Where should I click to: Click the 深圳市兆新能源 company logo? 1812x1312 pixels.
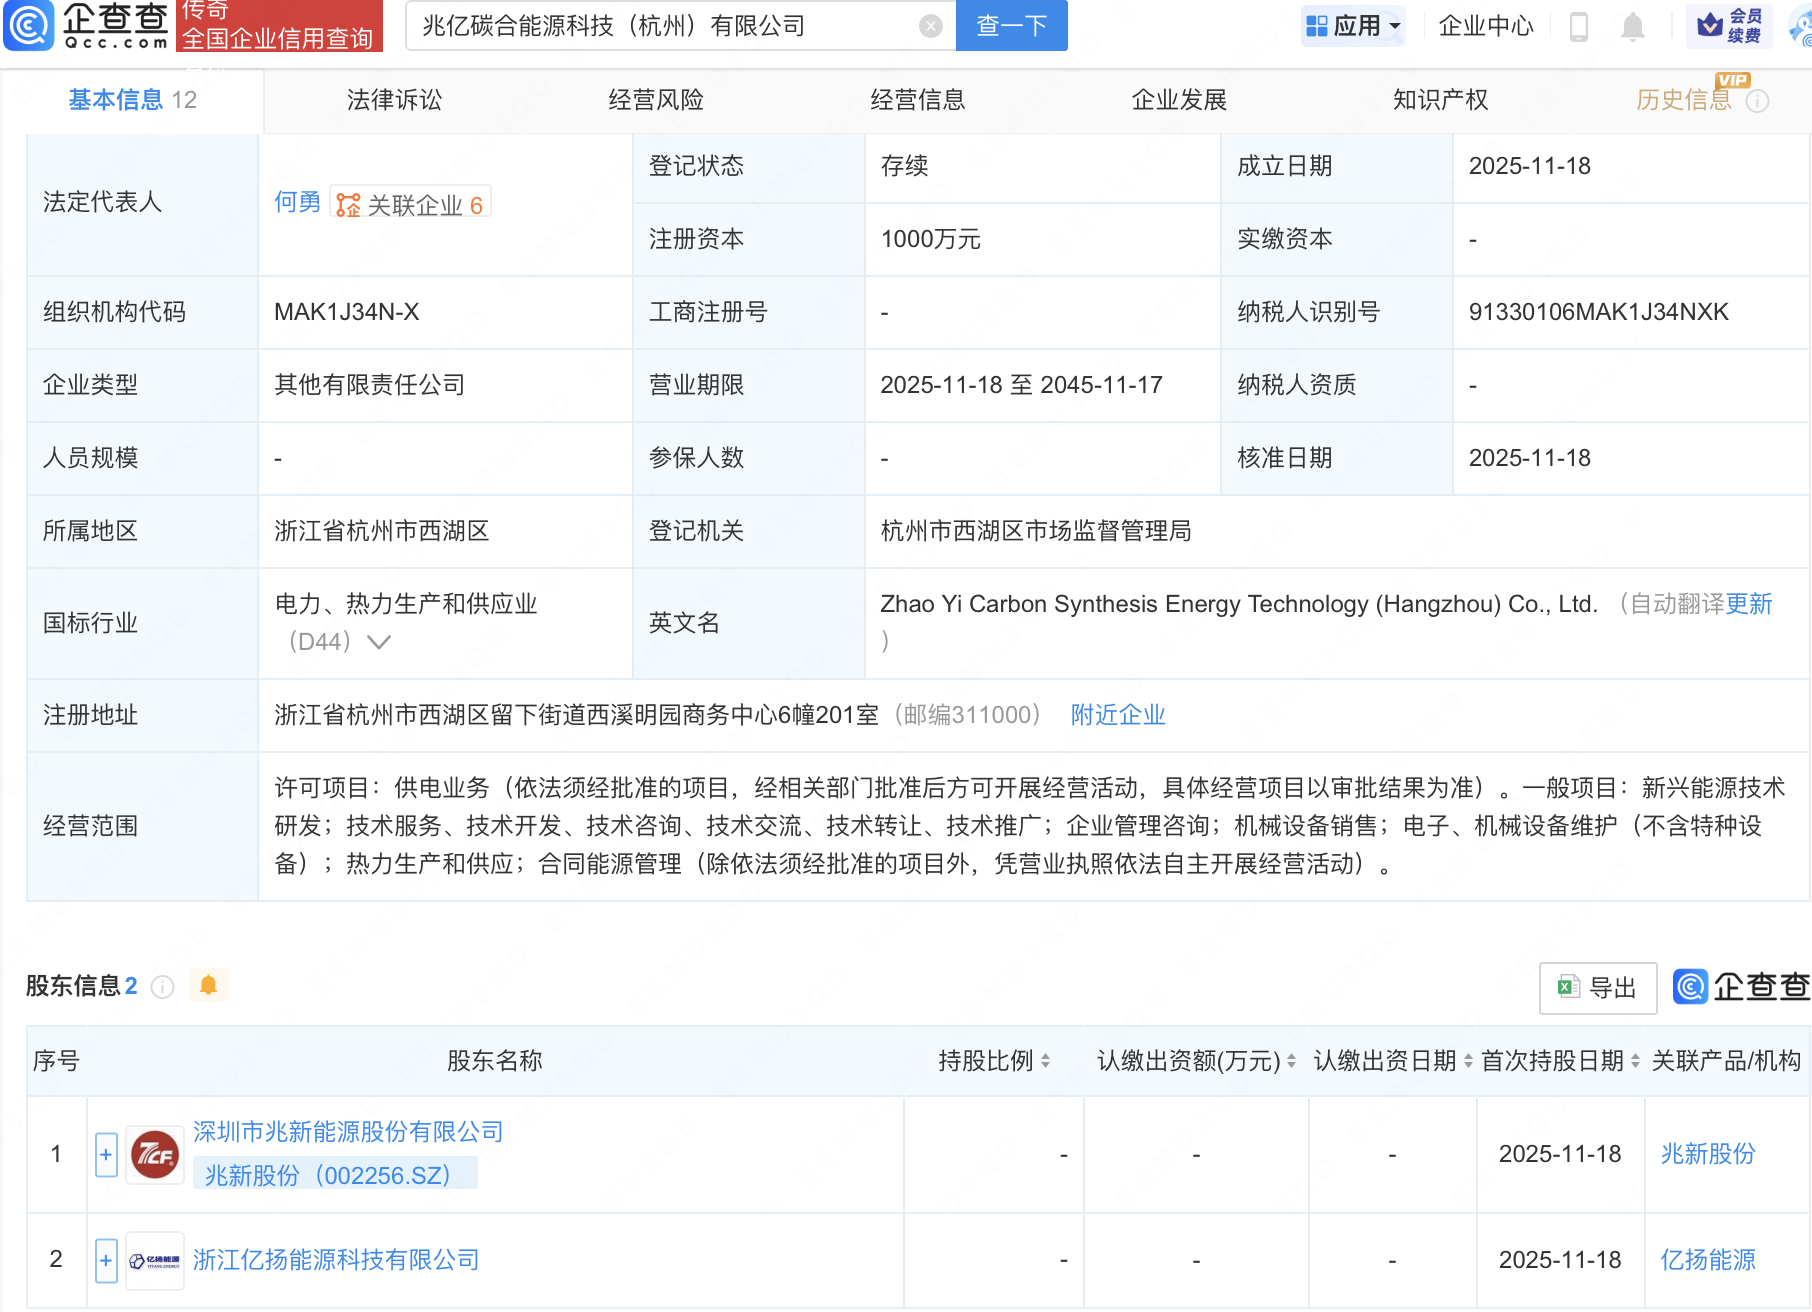tap(155, 1155)
